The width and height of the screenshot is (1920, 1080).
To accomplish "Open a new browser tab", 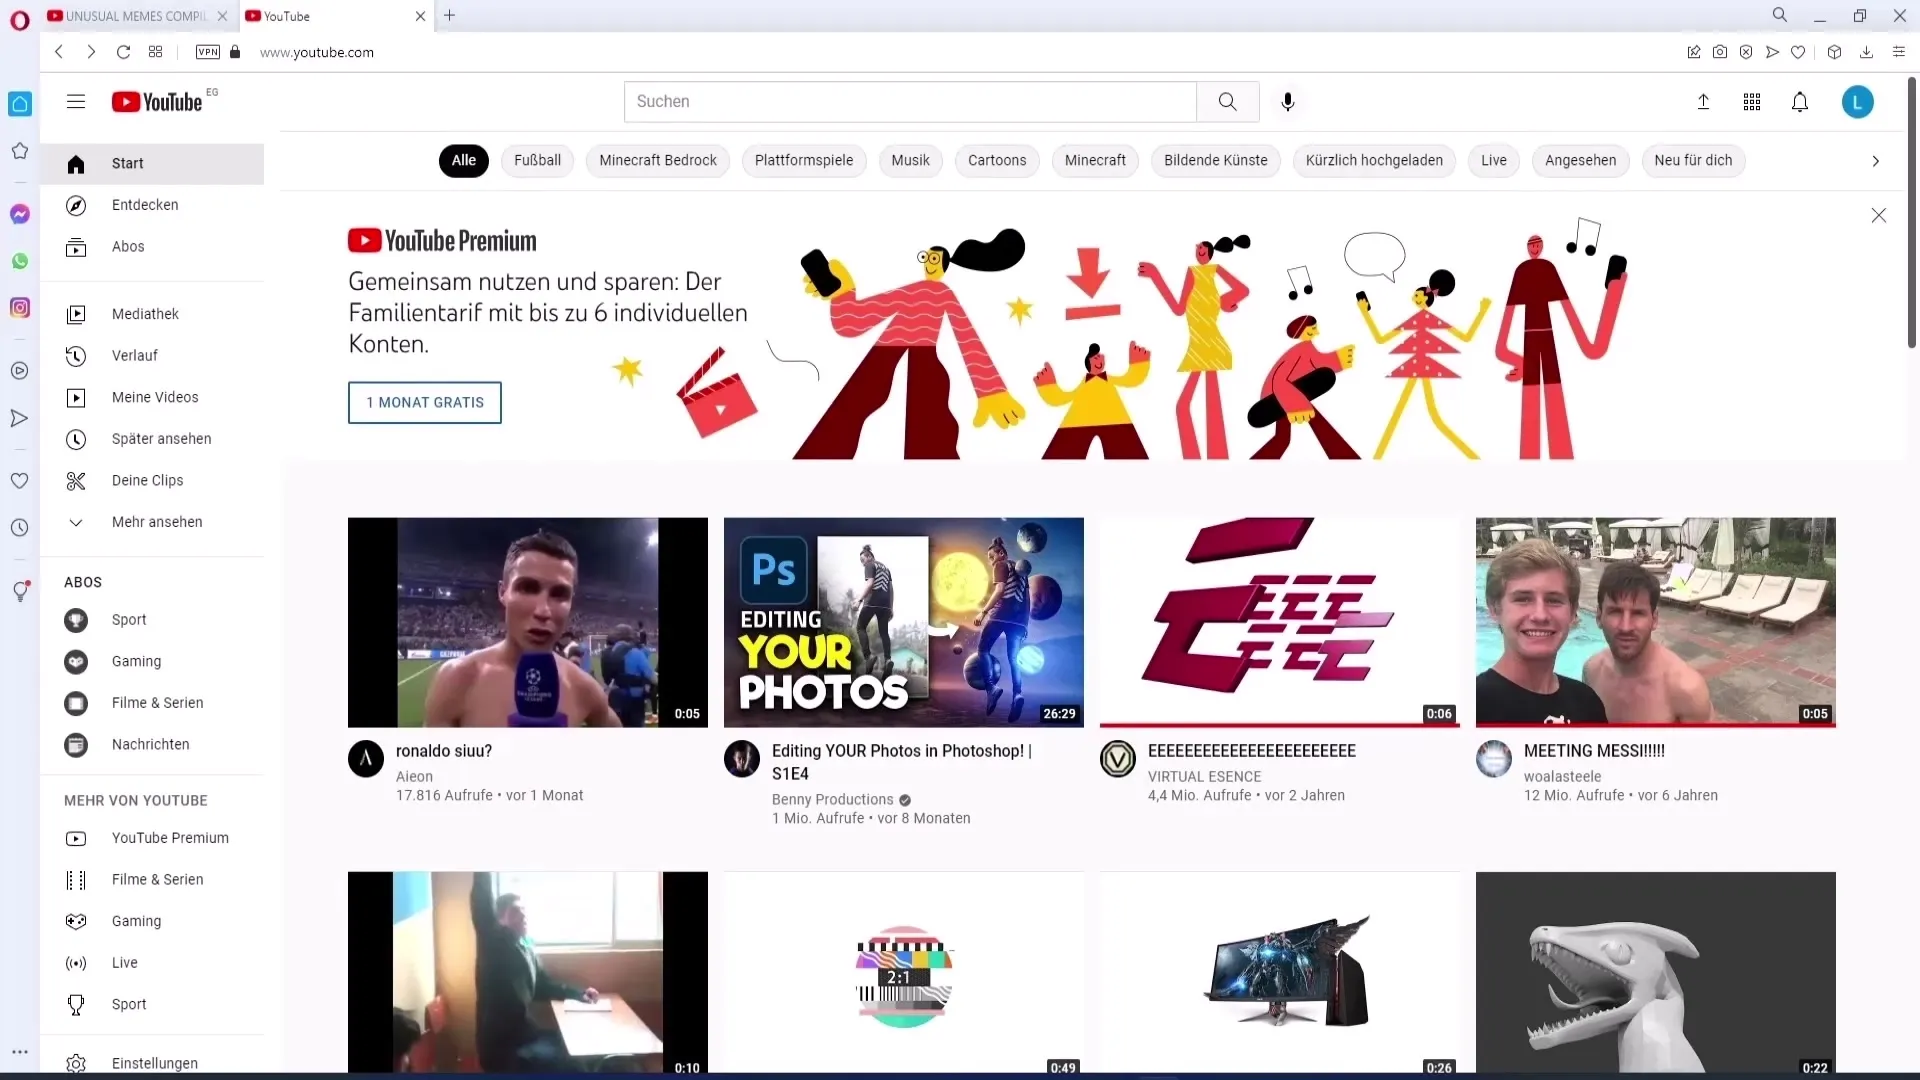I will point(450,15).
